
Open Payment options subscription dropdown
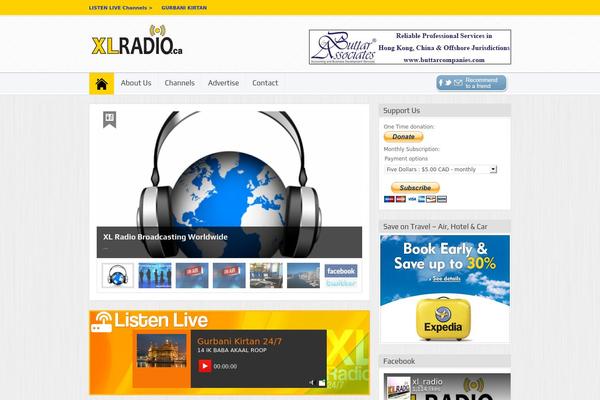(x=440, y=169)
